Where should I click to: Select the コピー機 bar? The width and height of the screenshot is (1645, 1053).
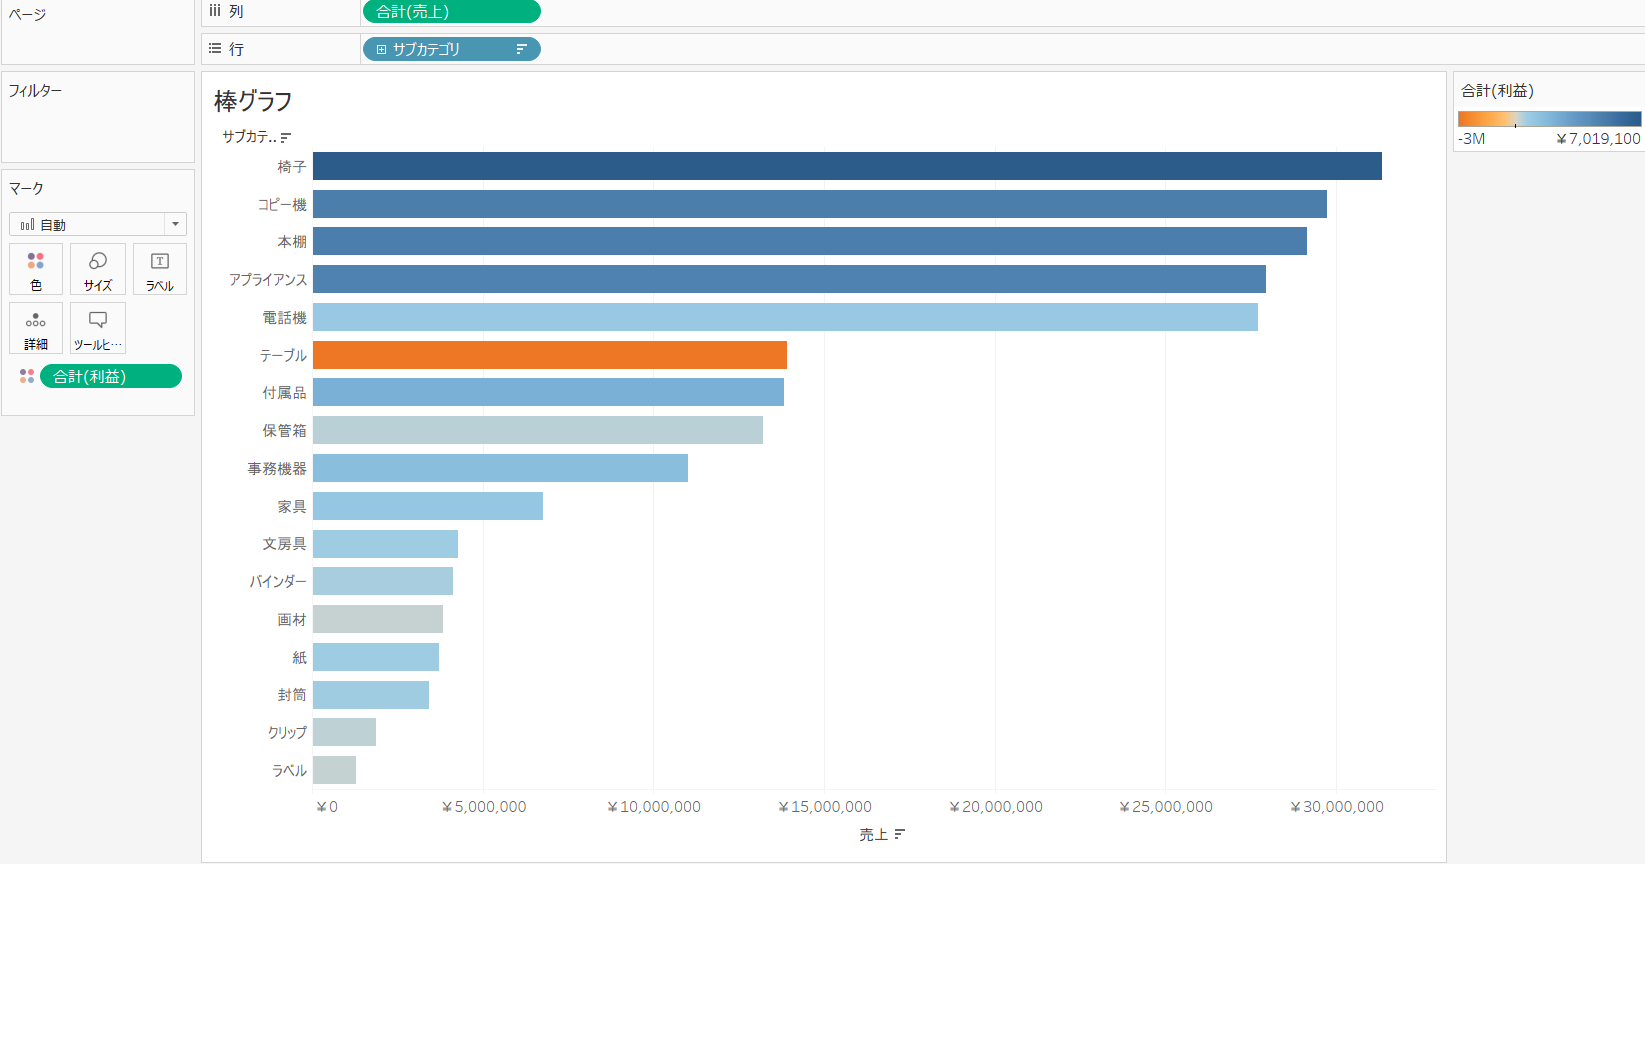pos(820,204)
